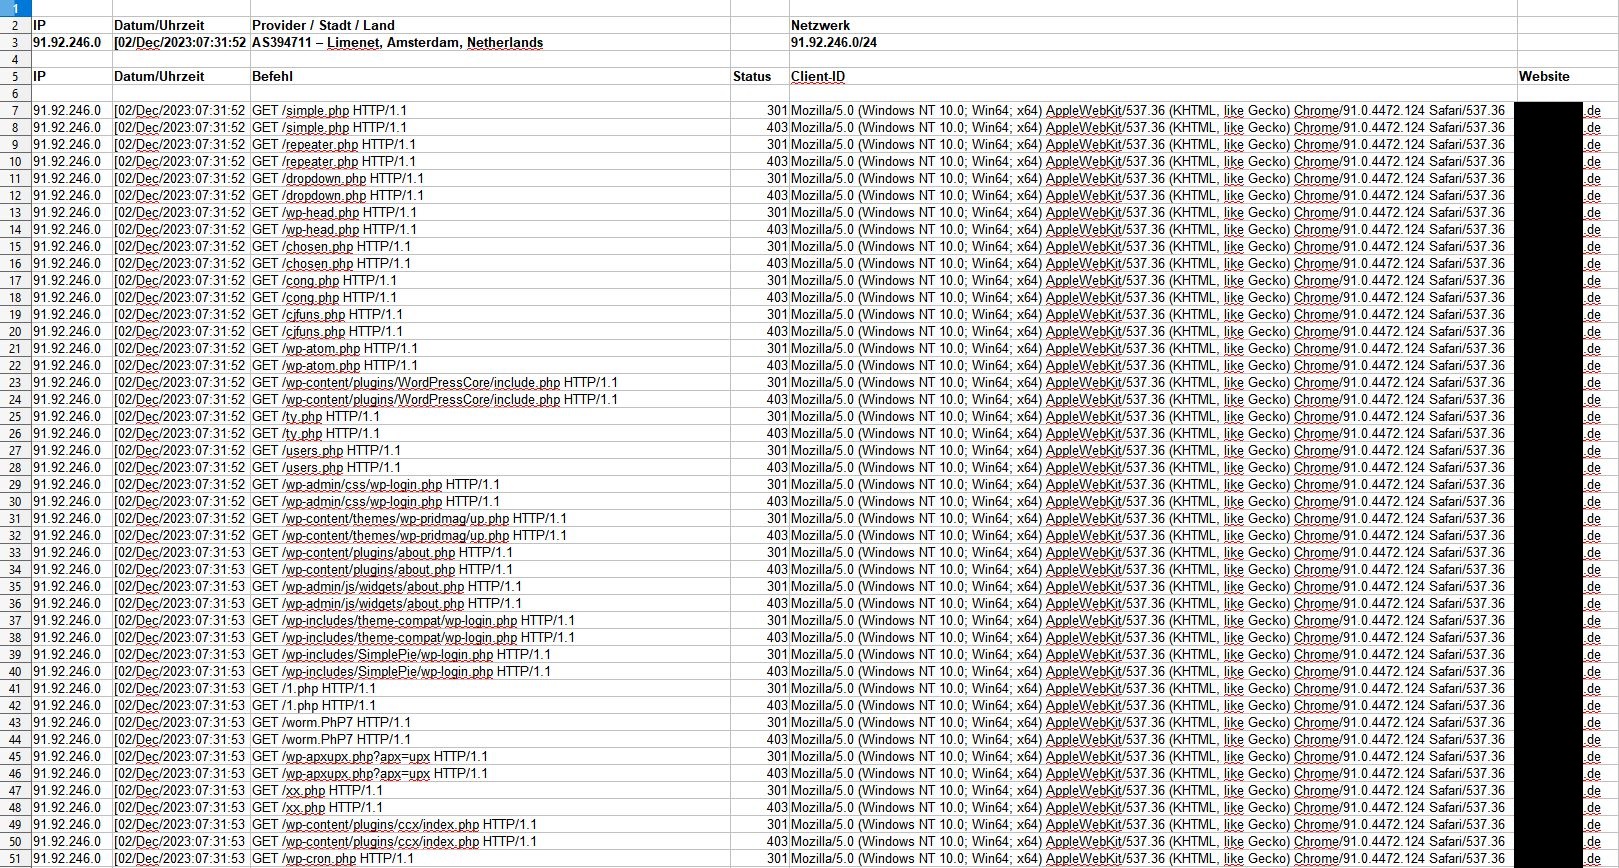
Task: Click 'GET /wp-cron.php HTTP/1.1' cell
Action: pyautogui.click(x=490, y=858)
